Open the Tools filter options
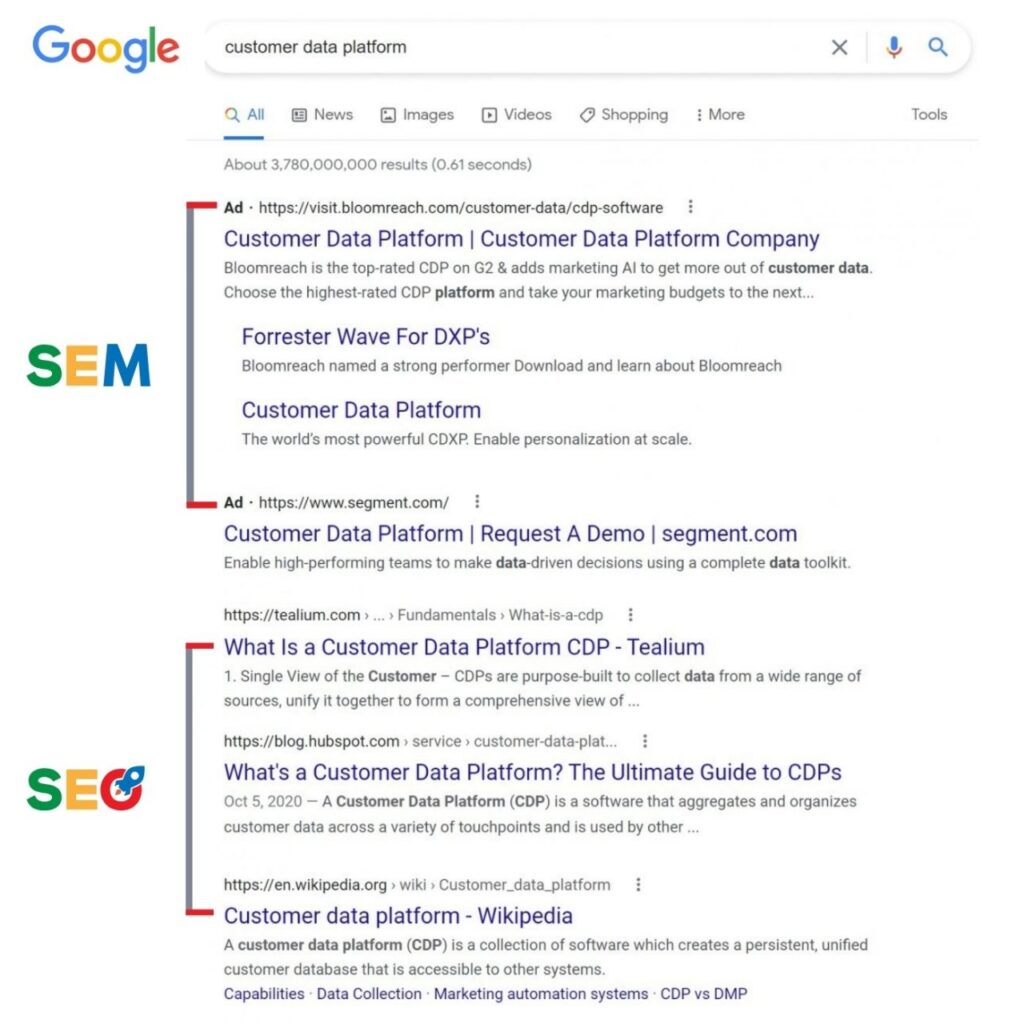The width and height of the screenshot is (1024, 1024). (x=928, y=114)
